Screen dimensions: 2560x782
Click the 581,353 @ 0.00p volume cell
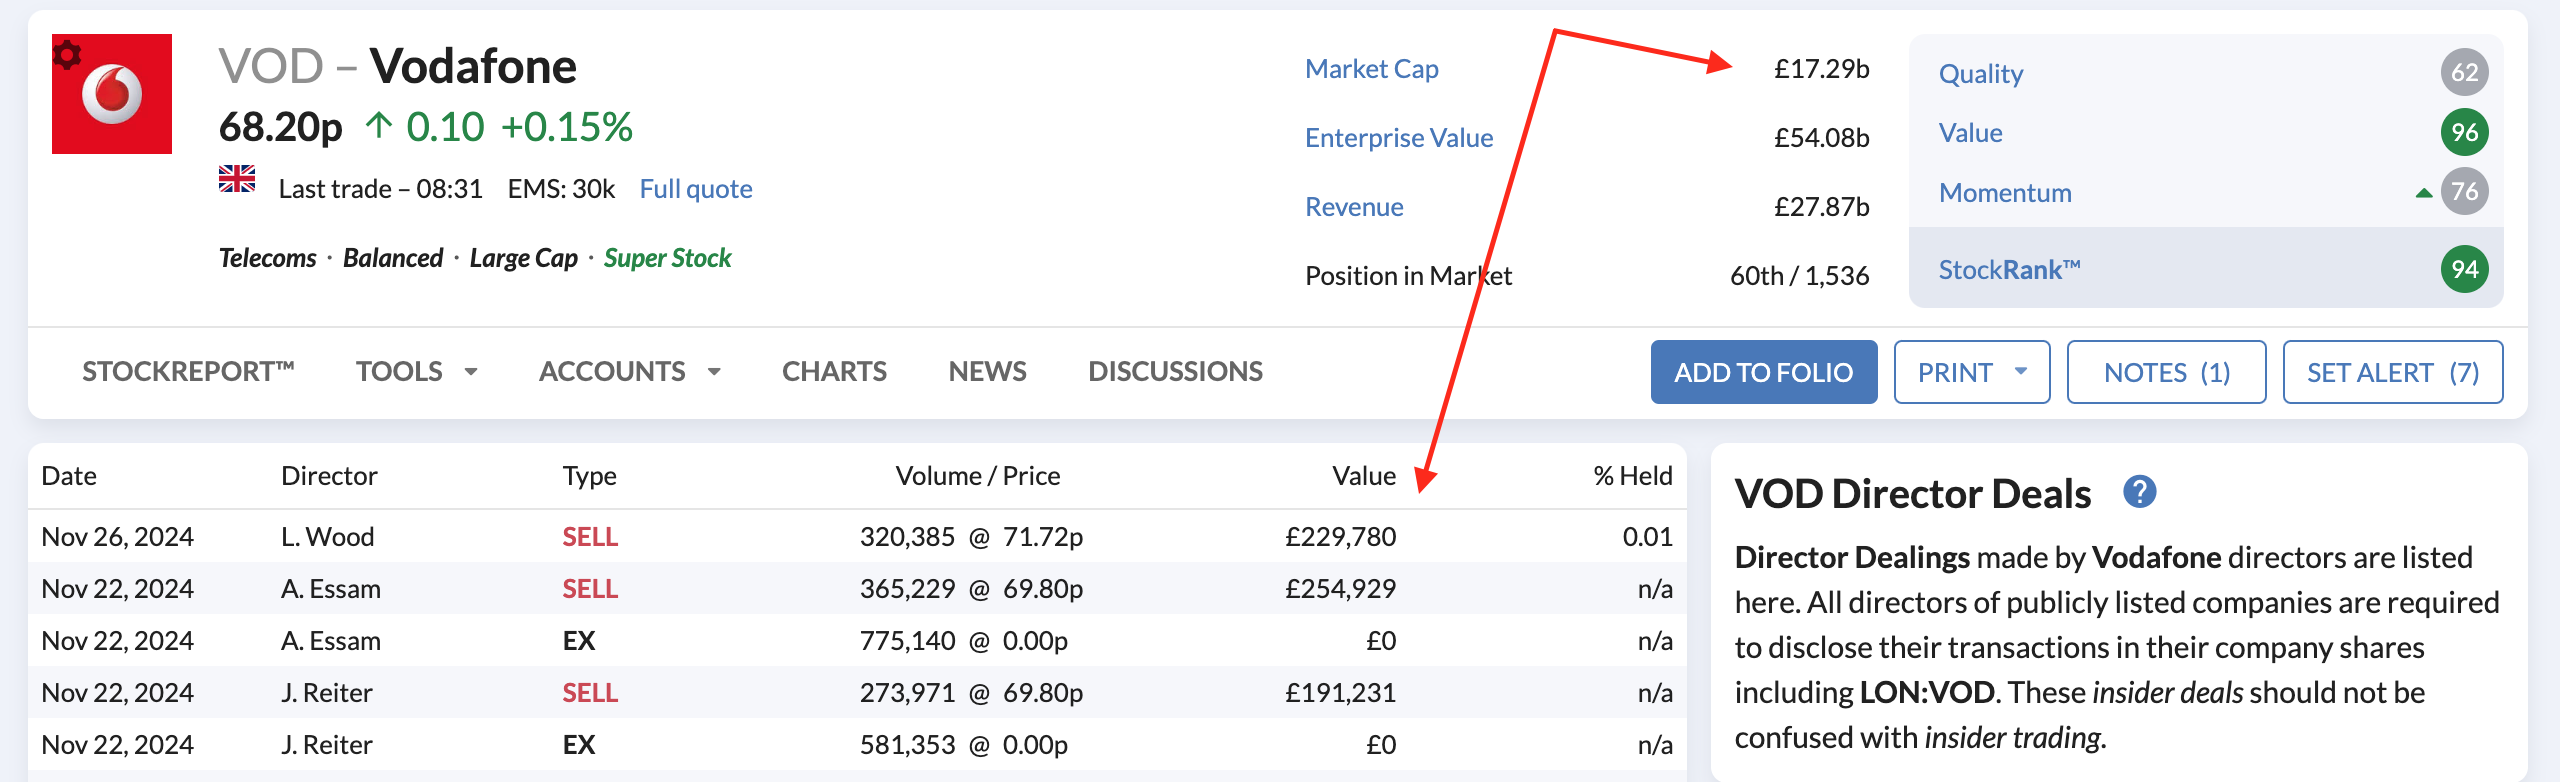coord(964,745)
